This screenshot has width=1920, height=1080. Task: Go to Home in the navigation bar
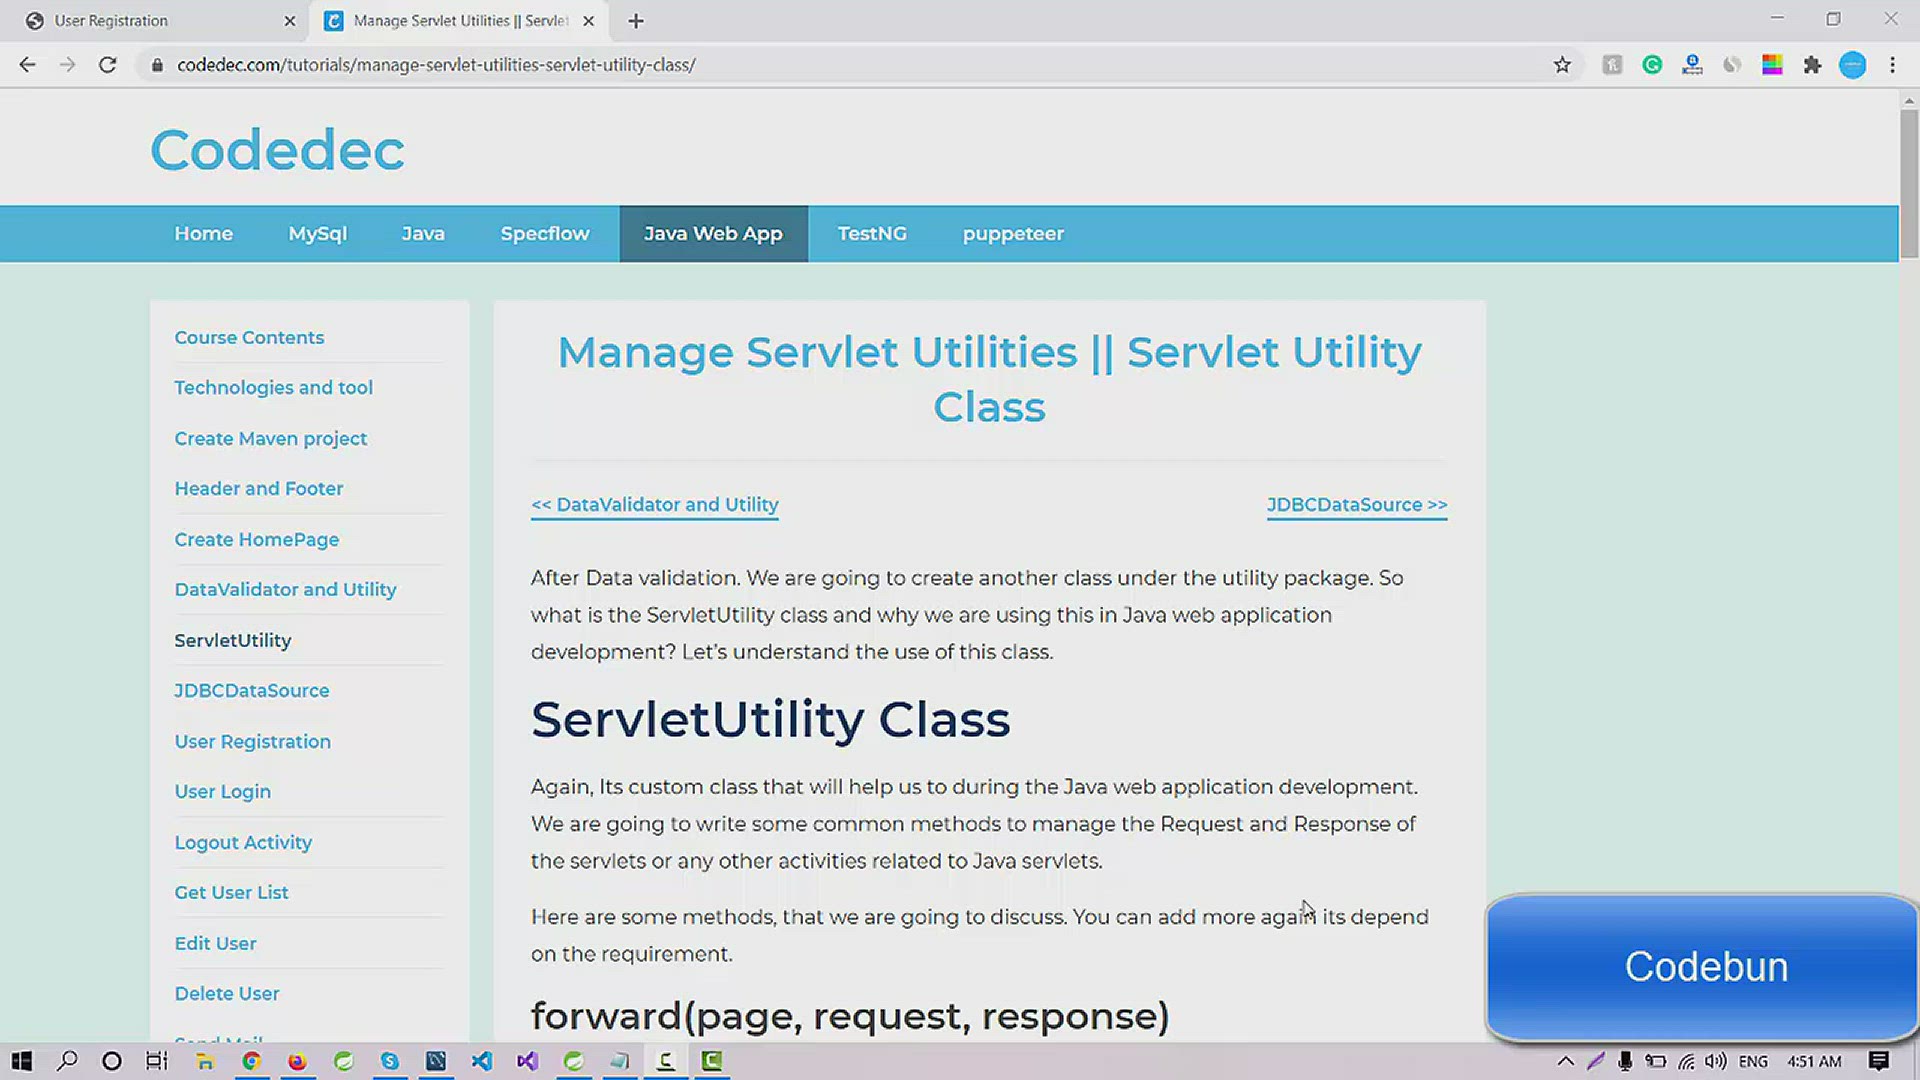click(204, 234)
